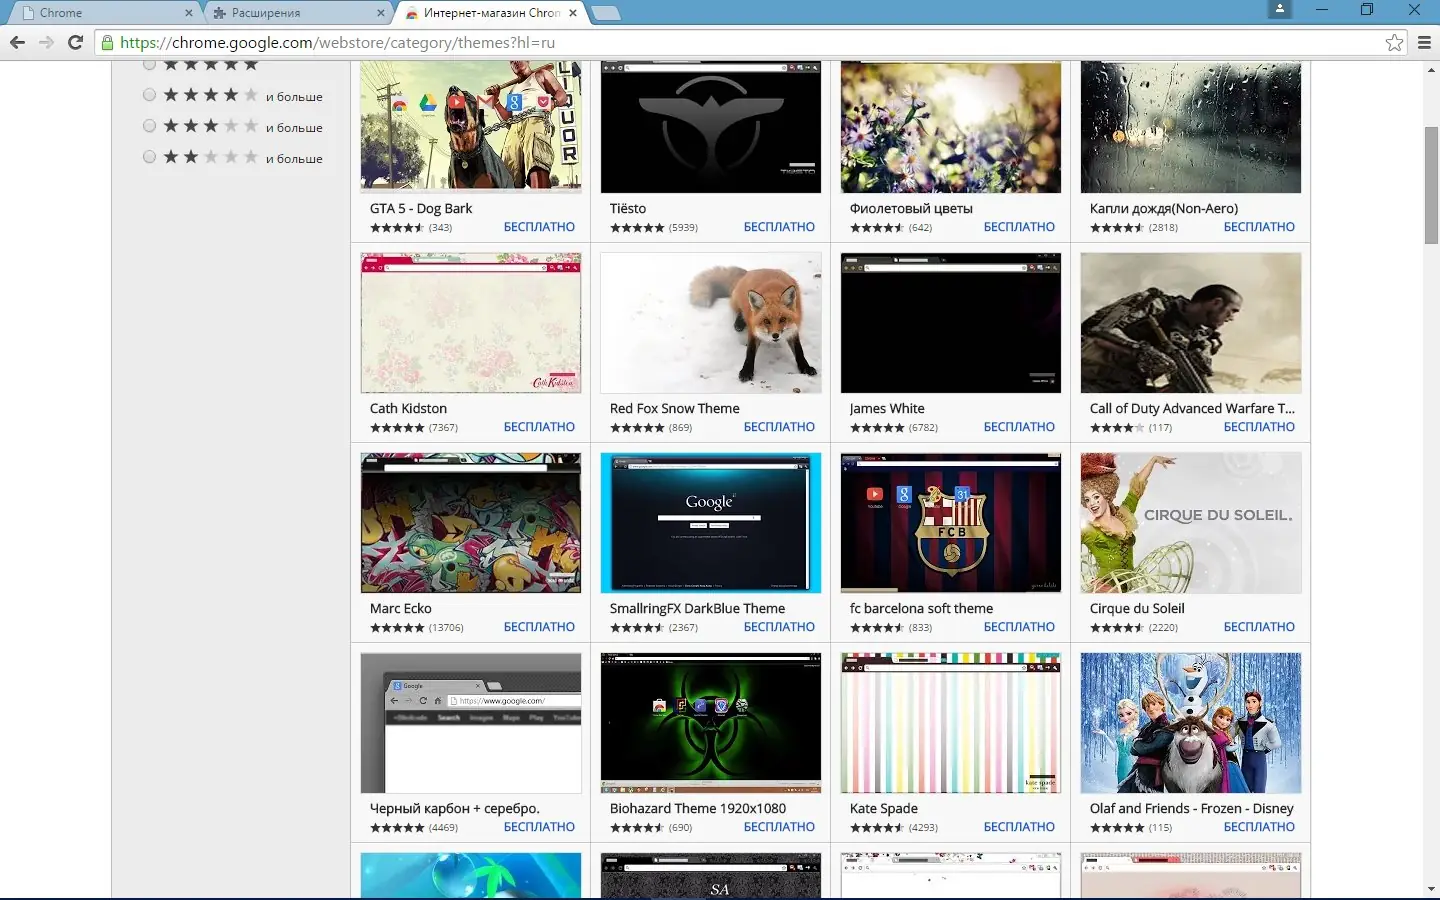Click the James White theme title
Screen dimensions: 1440x900
click(887, 408)
